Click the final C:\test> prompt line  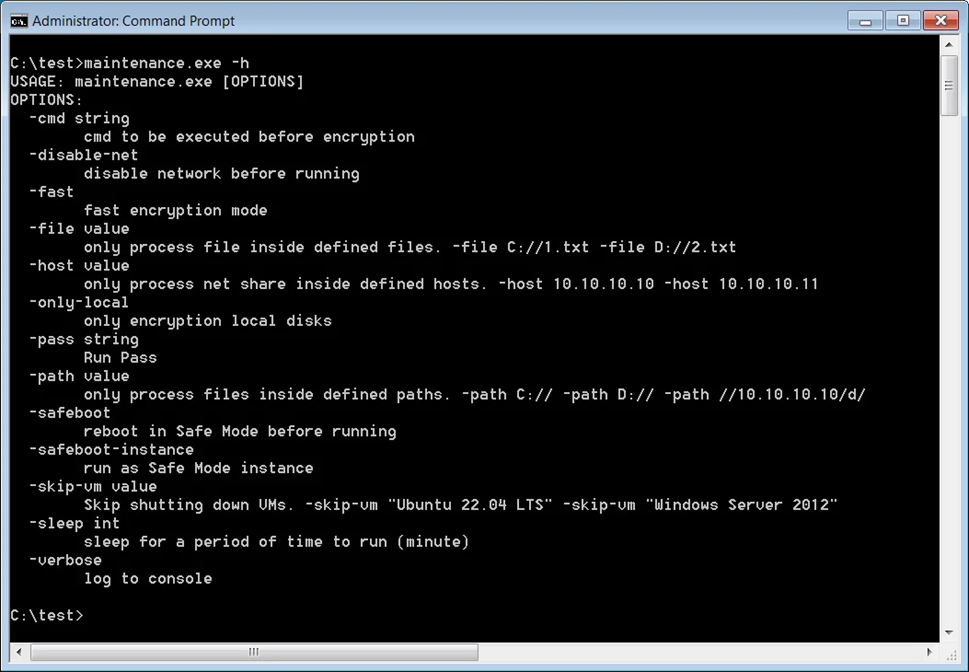[46, 615]
